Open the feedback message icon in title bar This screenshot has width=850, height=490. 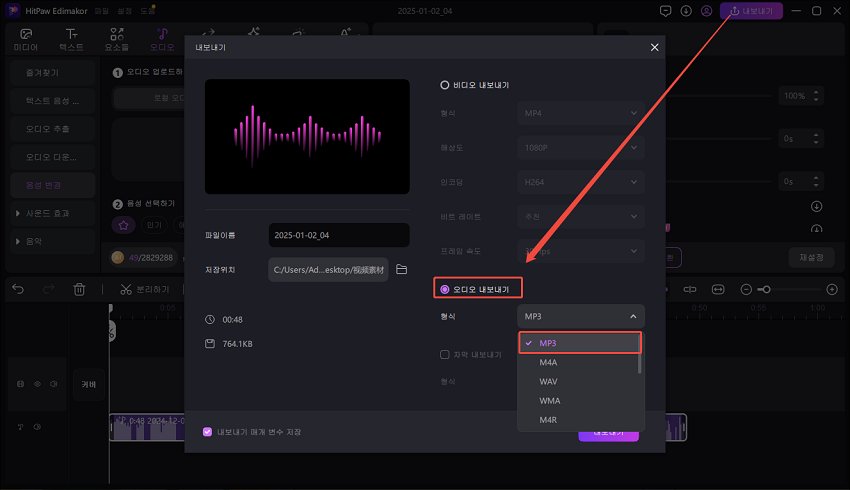[x=665, y=11]
